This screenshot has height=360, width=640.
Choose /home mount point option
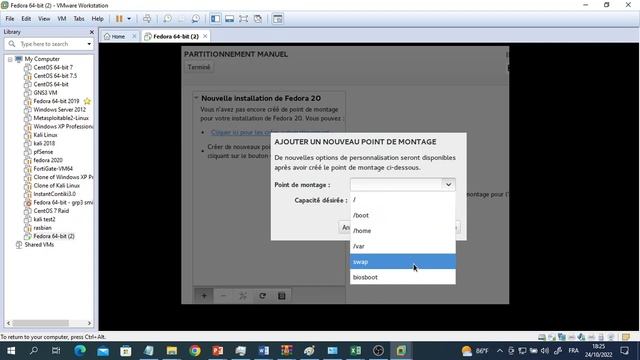402,231
